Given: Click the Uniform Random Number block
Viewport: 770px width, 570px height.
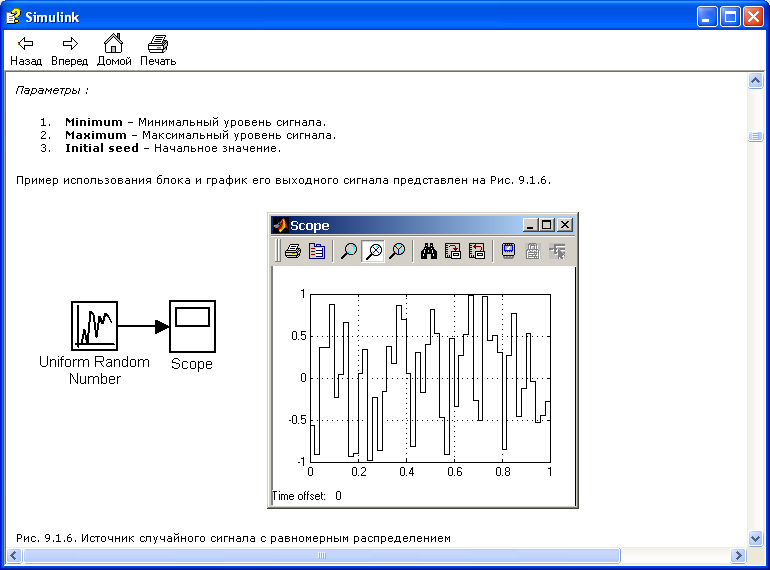Looking at the screenshot, I should (x=94, y=326).
